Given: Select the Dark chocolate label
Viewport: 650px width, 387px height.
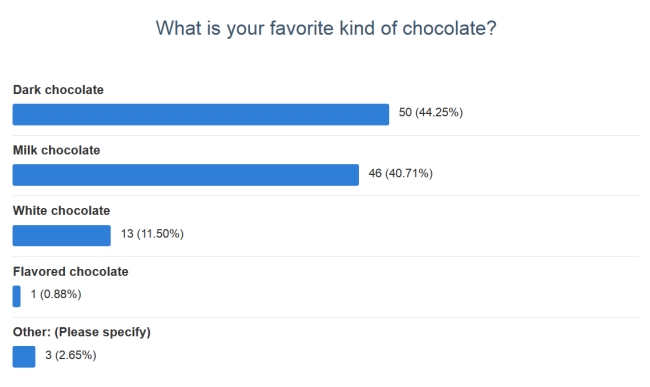Looking at the screenshot, I should coord(58,90).
